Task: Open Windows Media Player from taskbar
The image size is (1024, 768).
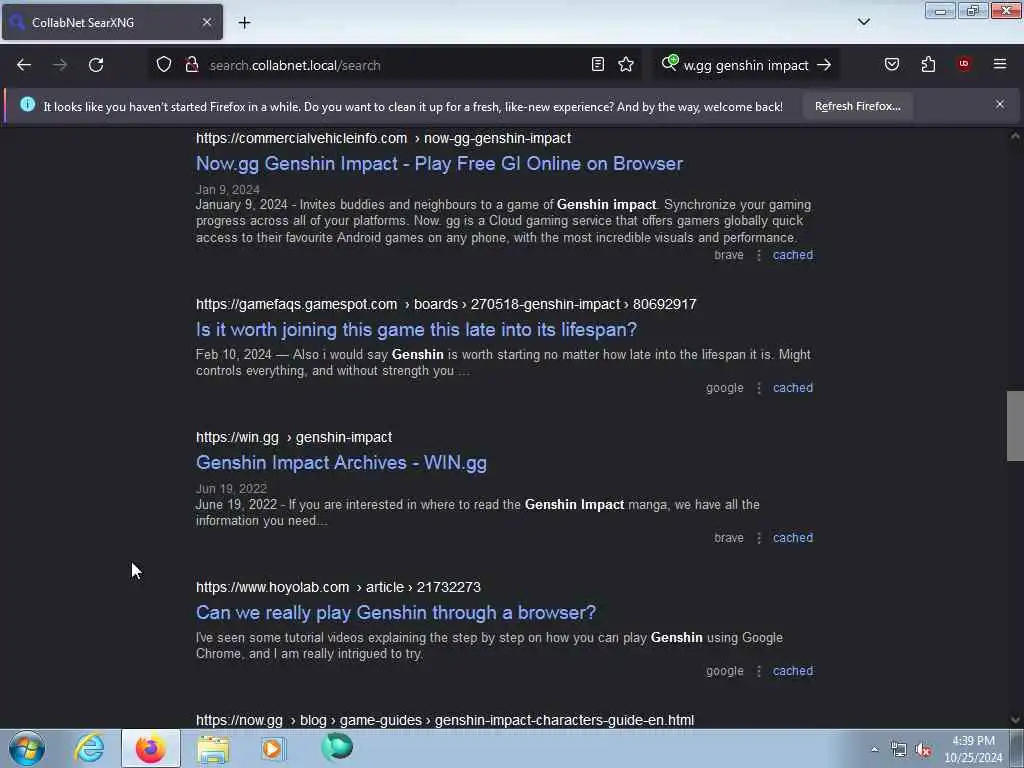Action: pos(273,748)
